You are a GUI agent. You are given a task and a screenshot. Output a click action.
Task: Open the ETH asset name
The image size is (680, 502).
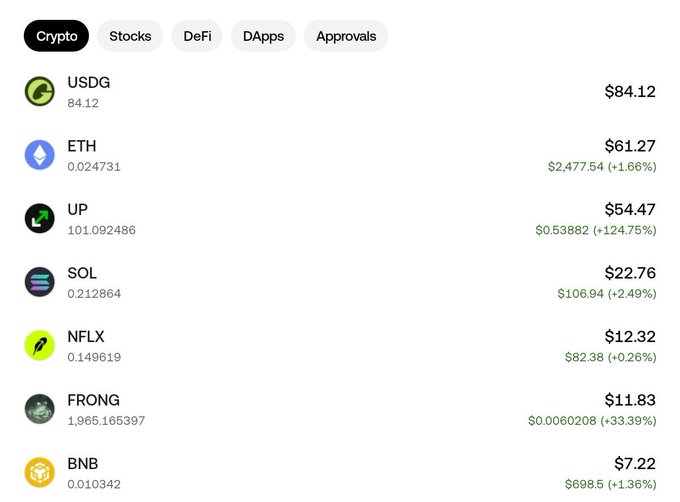(82, 146)
